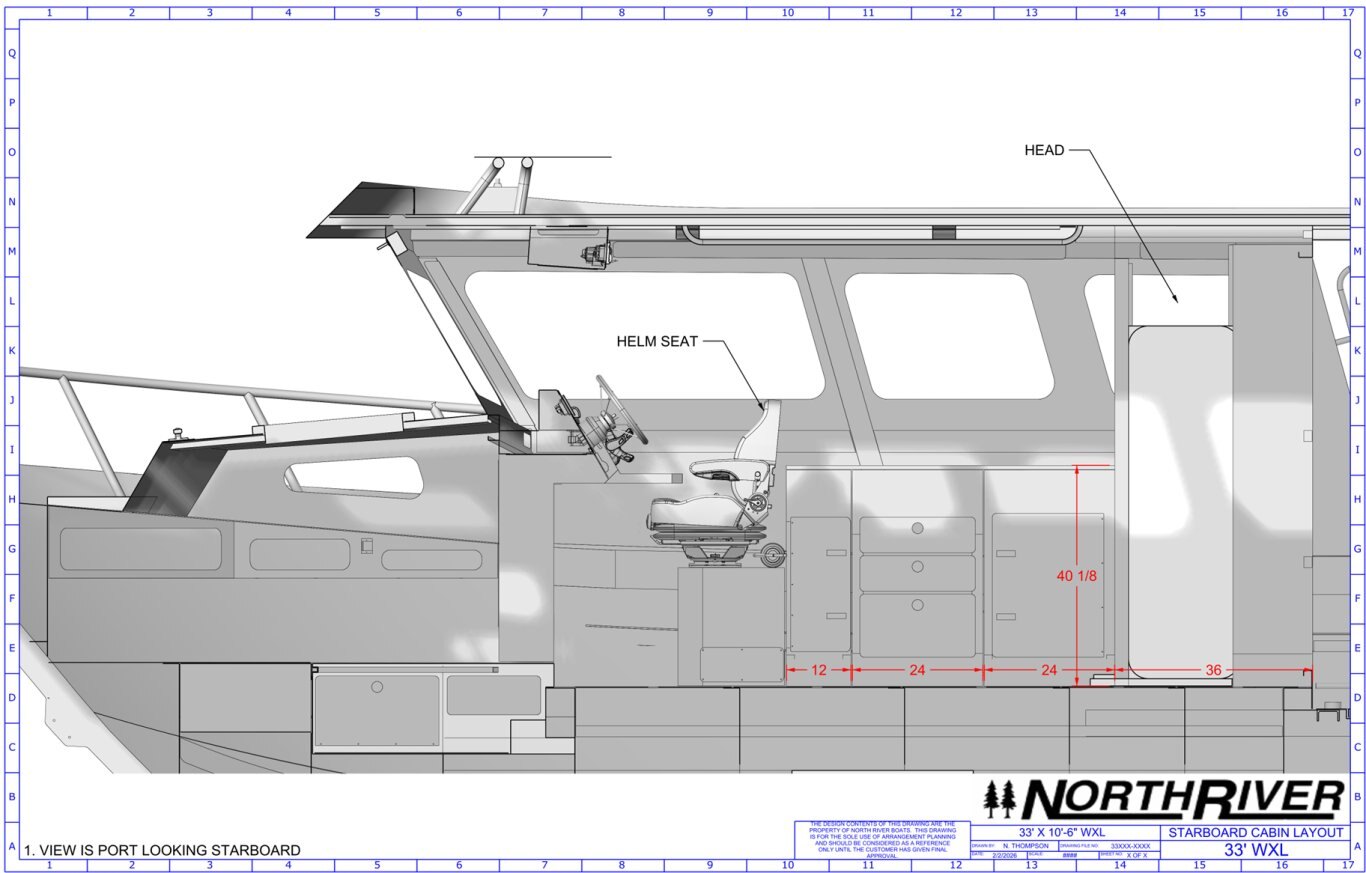1366x873 pixels.
Task: Select the HEAD callout label
Action: [x=1044, y=150]
